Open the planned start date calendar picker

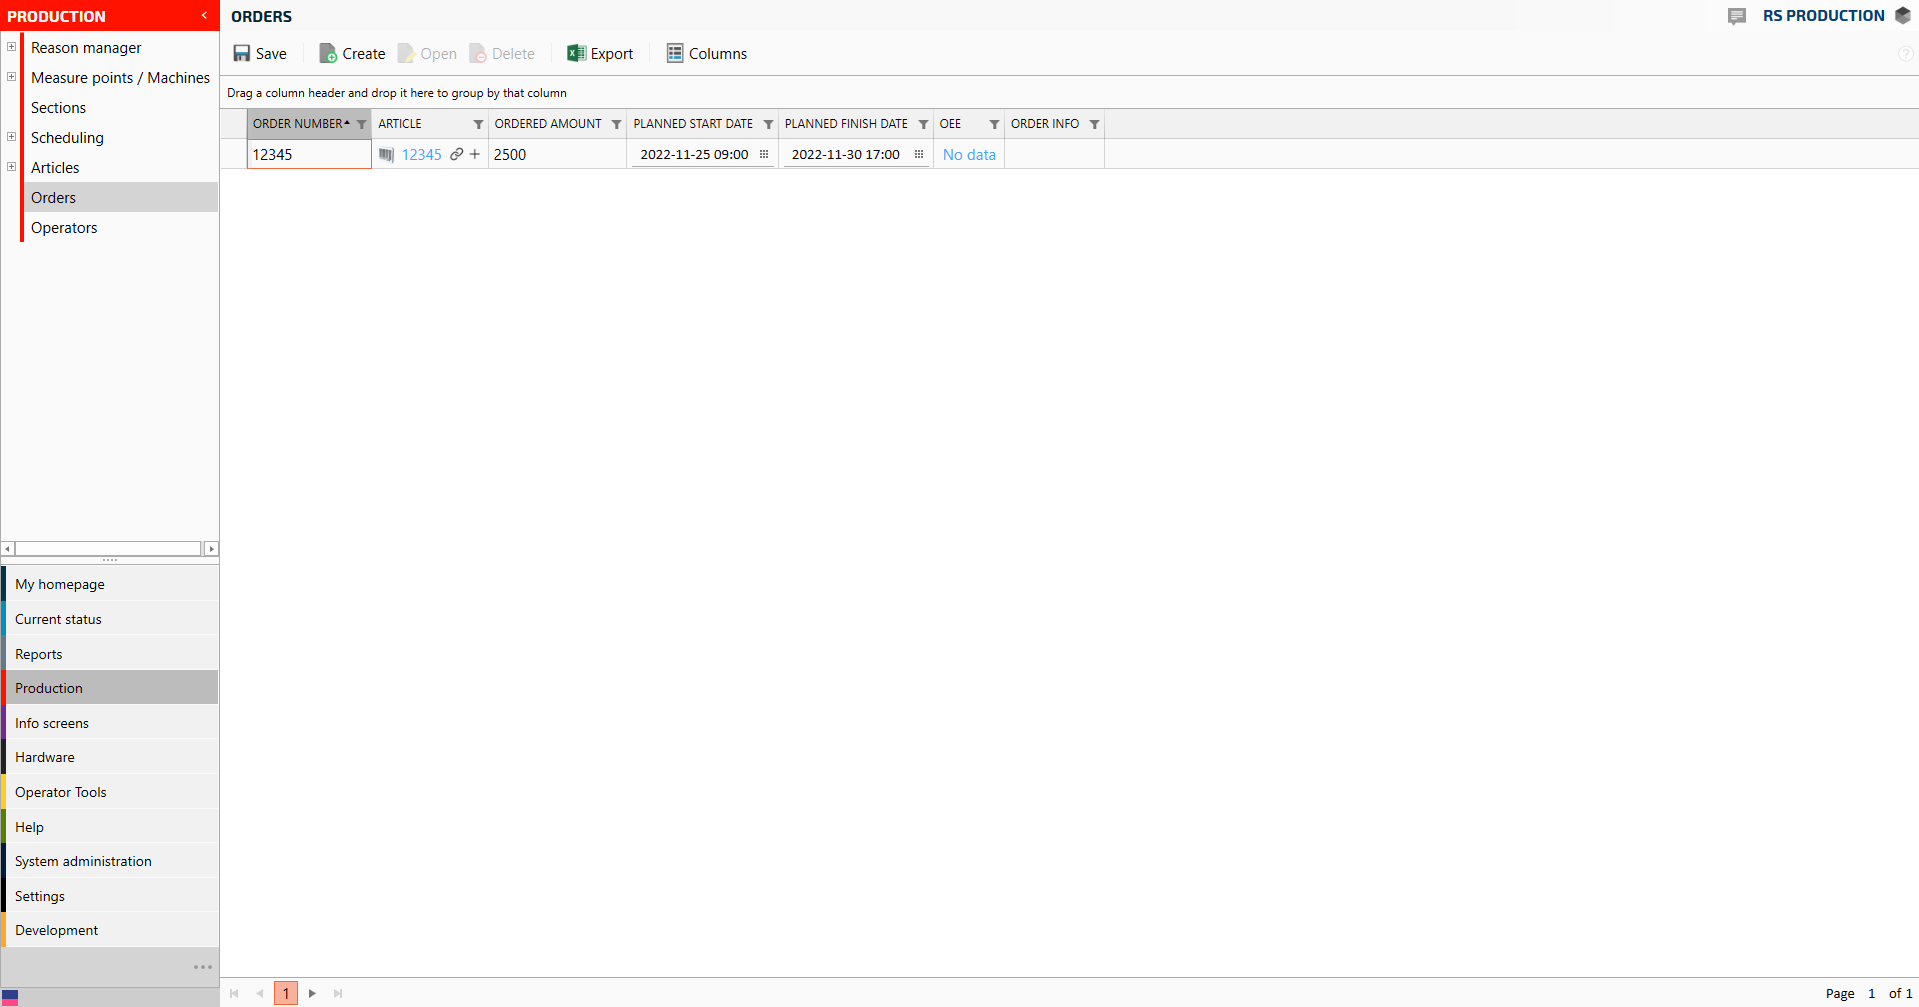click(764, 154)
